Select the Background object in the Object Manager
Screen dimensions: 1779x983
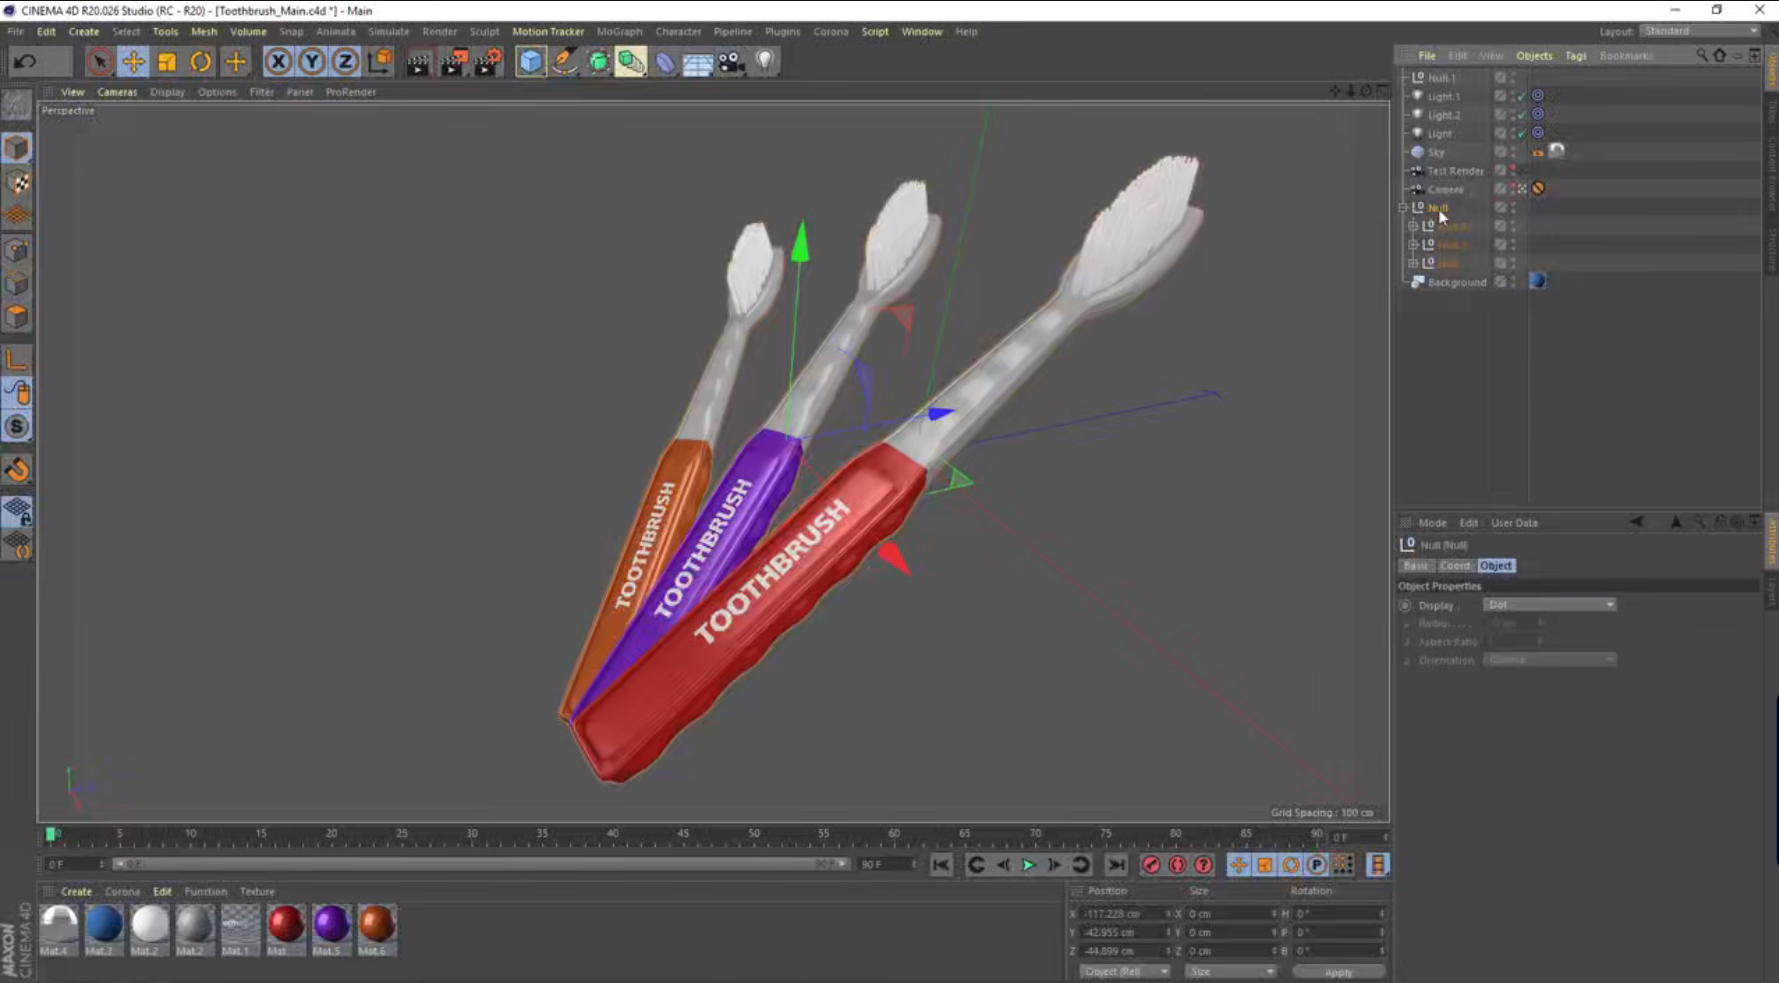(x=1456, y=281)
